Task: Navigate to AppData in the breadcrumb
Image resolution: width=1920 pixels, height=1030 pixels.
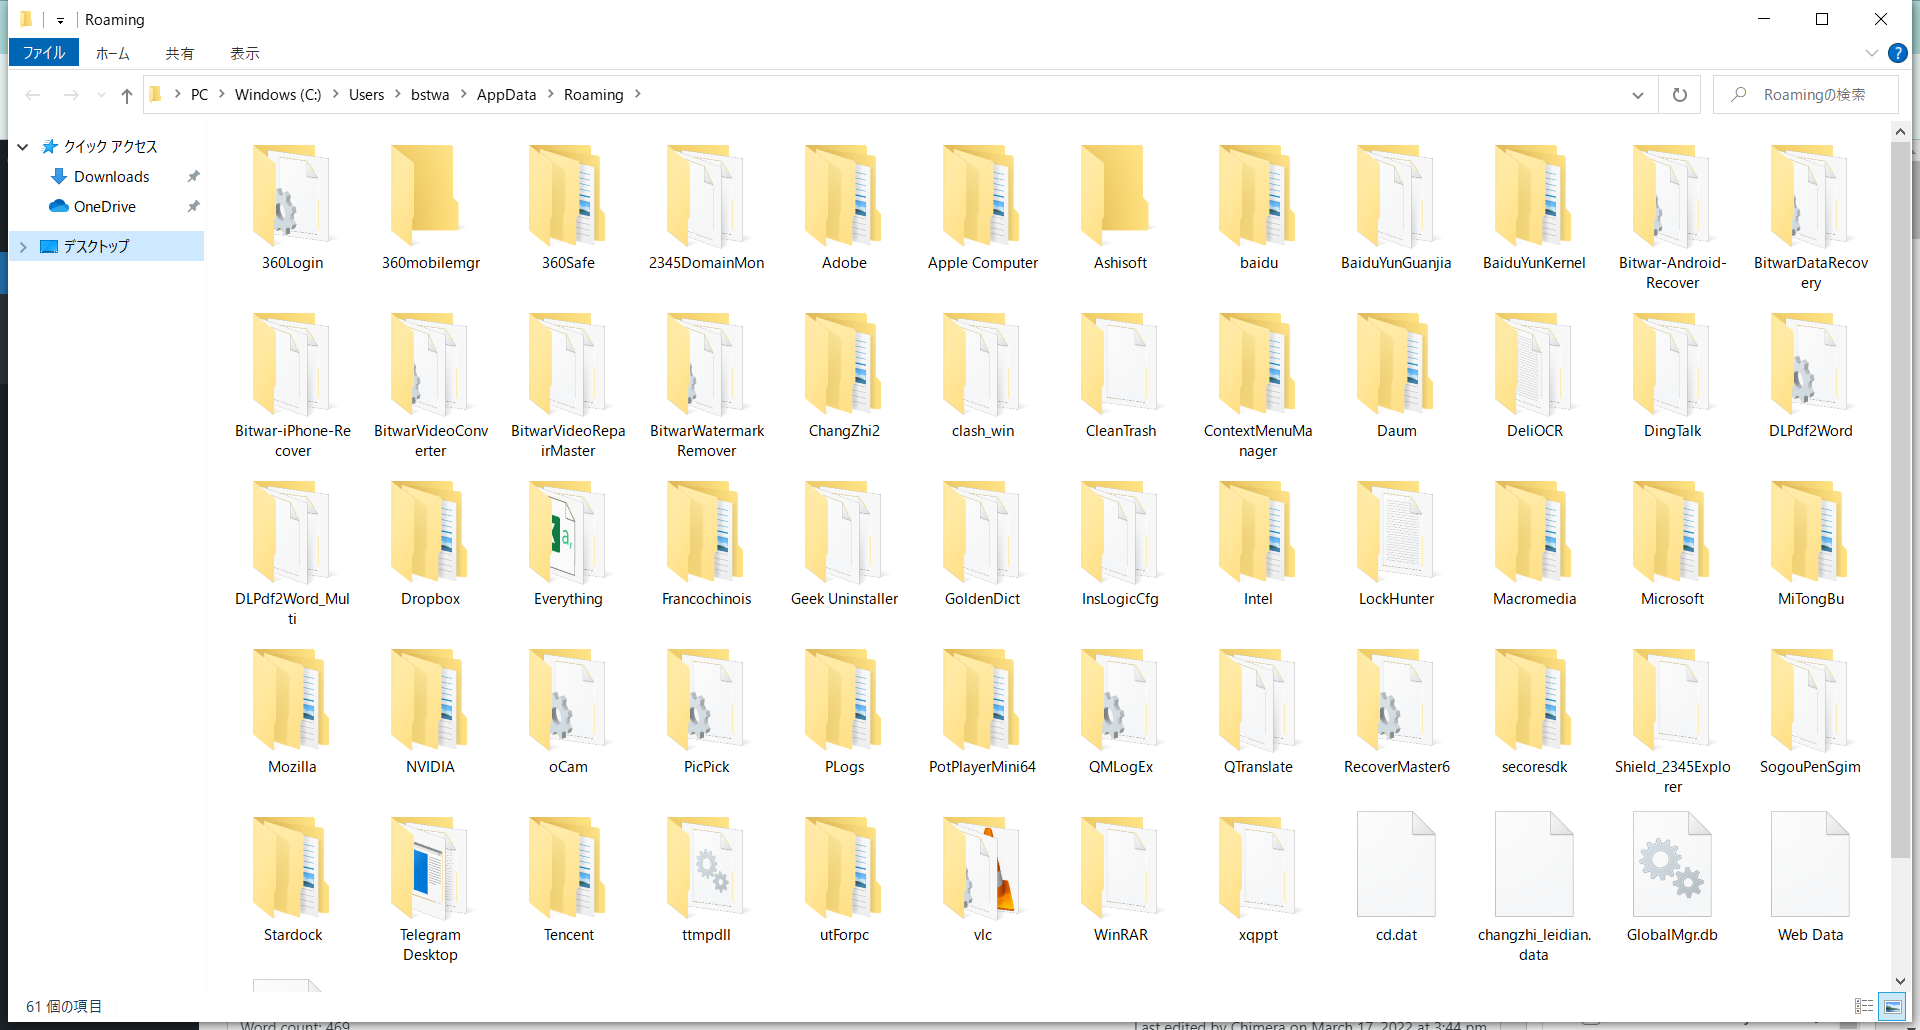Action: 506,94
